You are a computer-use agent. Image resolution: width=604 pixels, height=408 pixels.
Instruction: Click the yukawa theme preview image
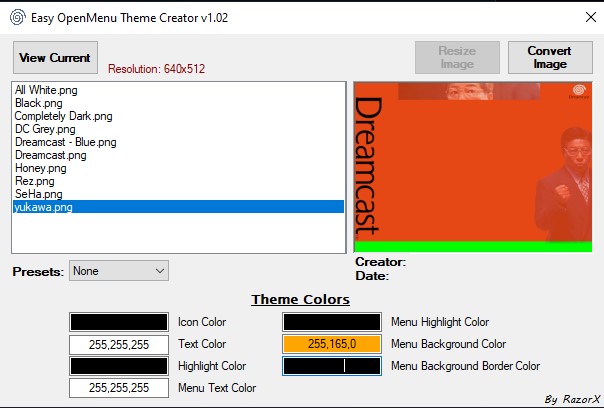pos(473,167)
